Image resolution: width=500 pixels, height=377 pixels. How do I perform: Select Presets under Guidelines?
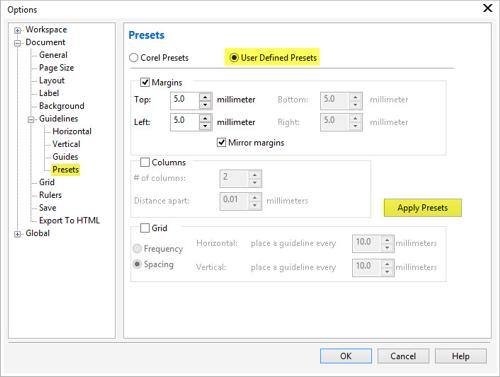tap(65, 169)
